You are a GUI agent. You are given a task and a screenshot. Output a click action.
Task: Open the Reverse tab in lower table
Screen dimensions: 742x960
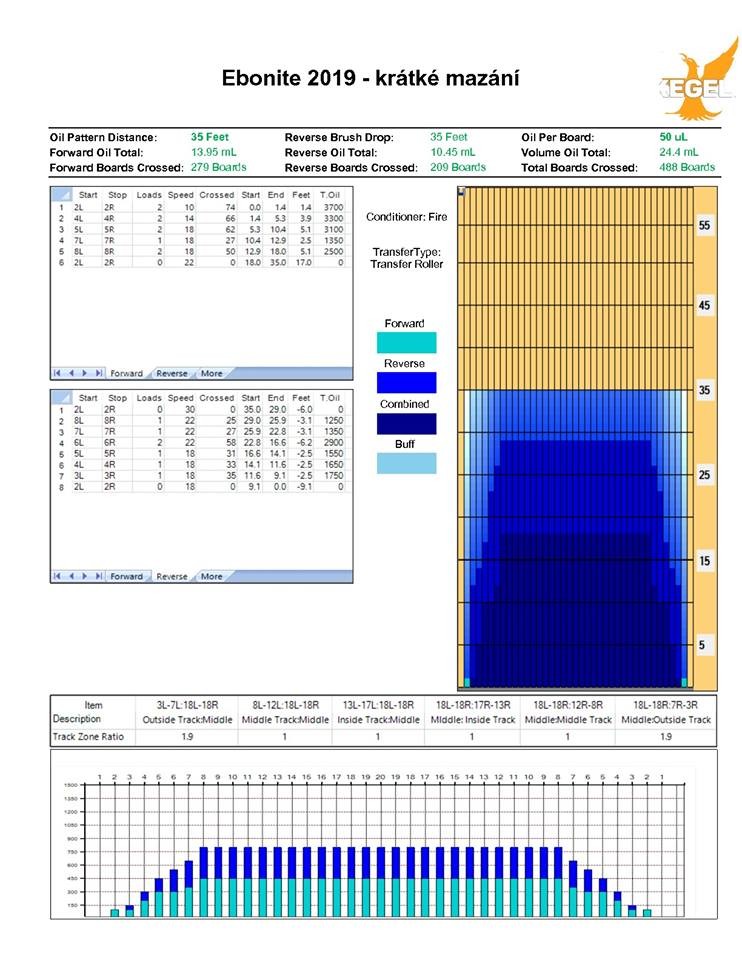click(x=171, y=577)
